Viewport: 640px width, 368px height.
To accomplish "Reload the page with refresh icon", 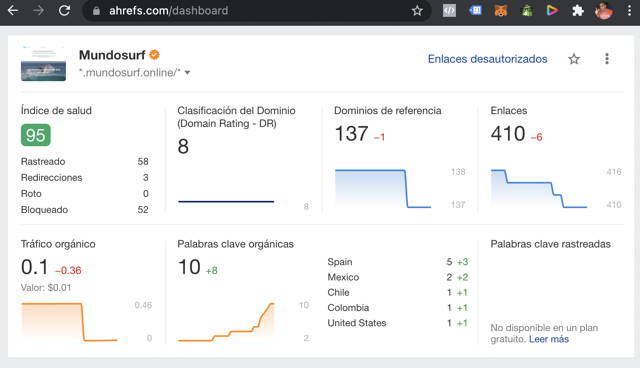I will click(x=64, y=11).
